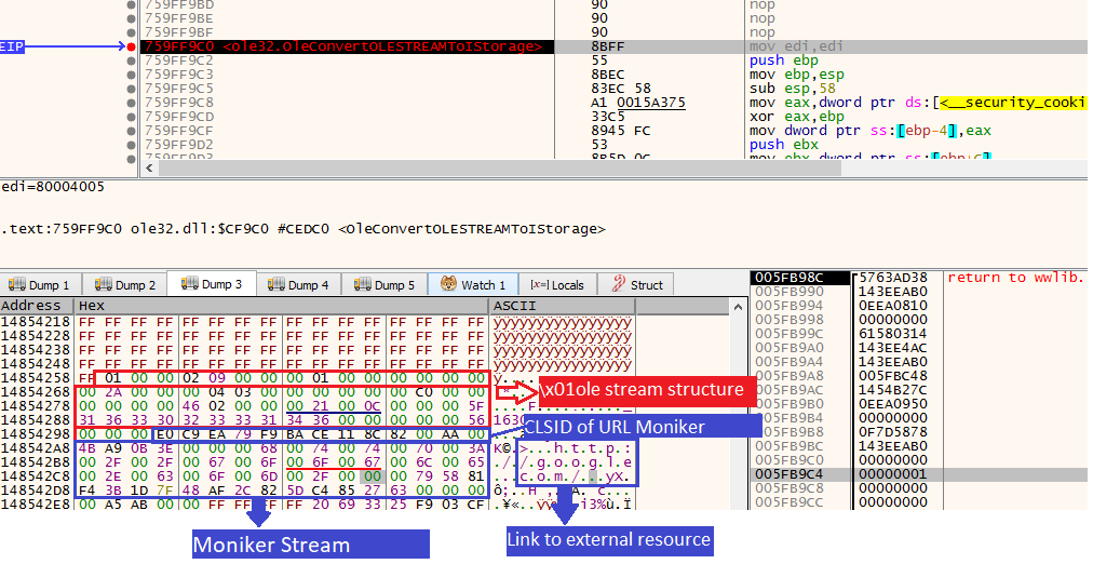Open the Watch 1 dog icon
The width and height of the screenshot is (1093, 564).
click(x=447, y=285)
